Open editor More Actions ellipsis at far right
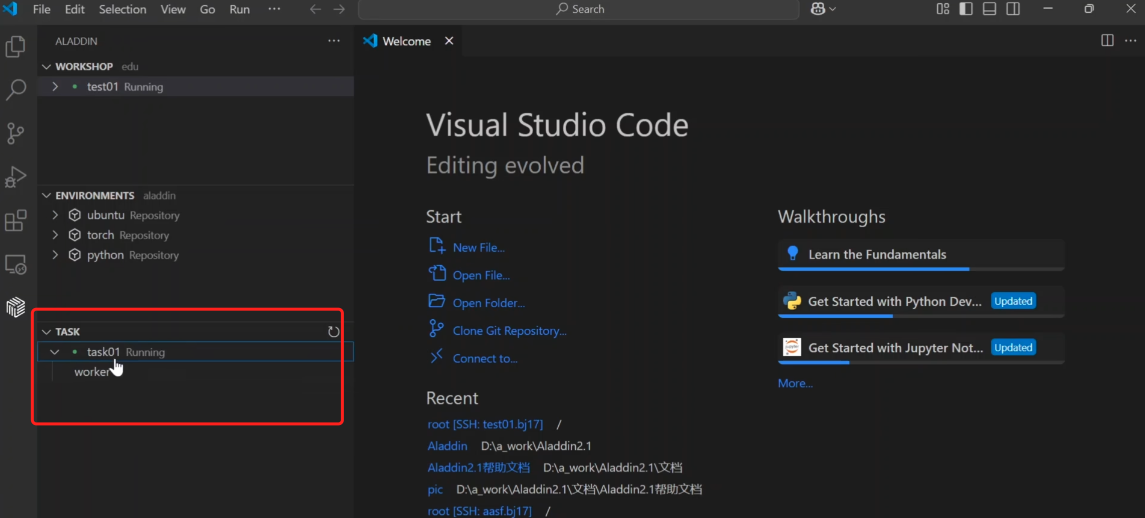The width and height of the screenshot is (1145, 518). [1131, 41]
